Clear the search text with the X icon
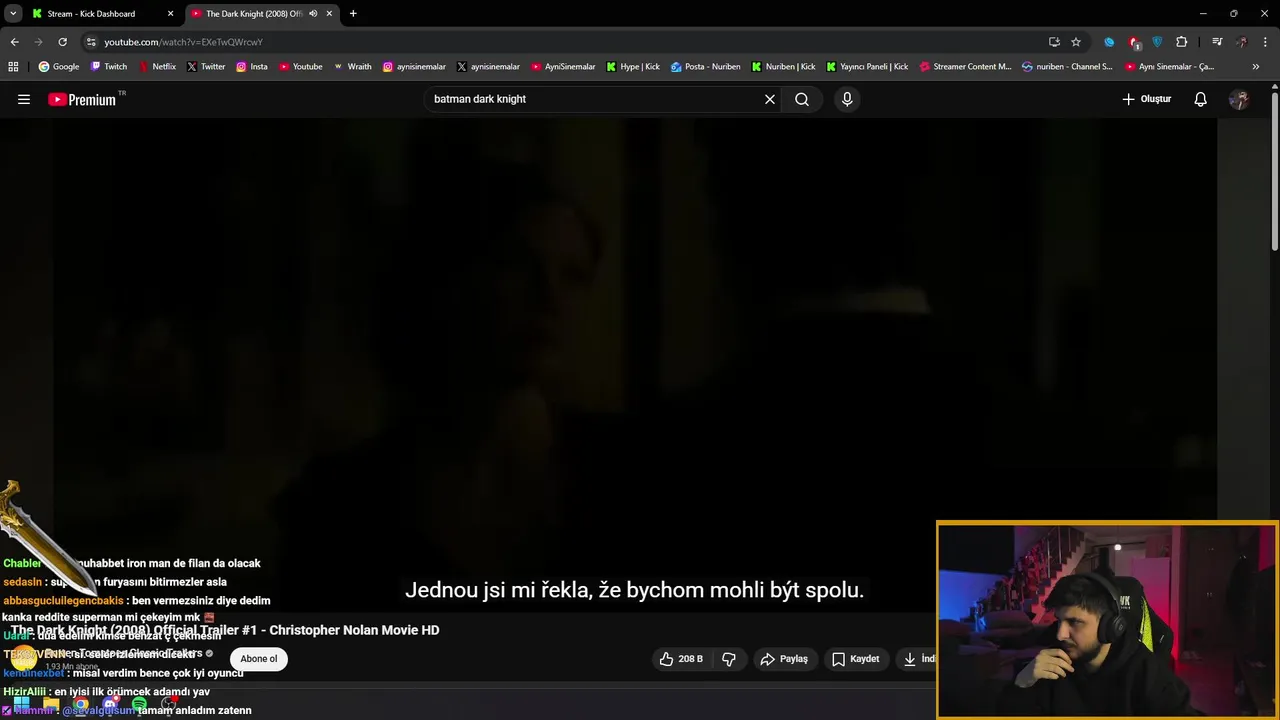 [x=770, y=99]
